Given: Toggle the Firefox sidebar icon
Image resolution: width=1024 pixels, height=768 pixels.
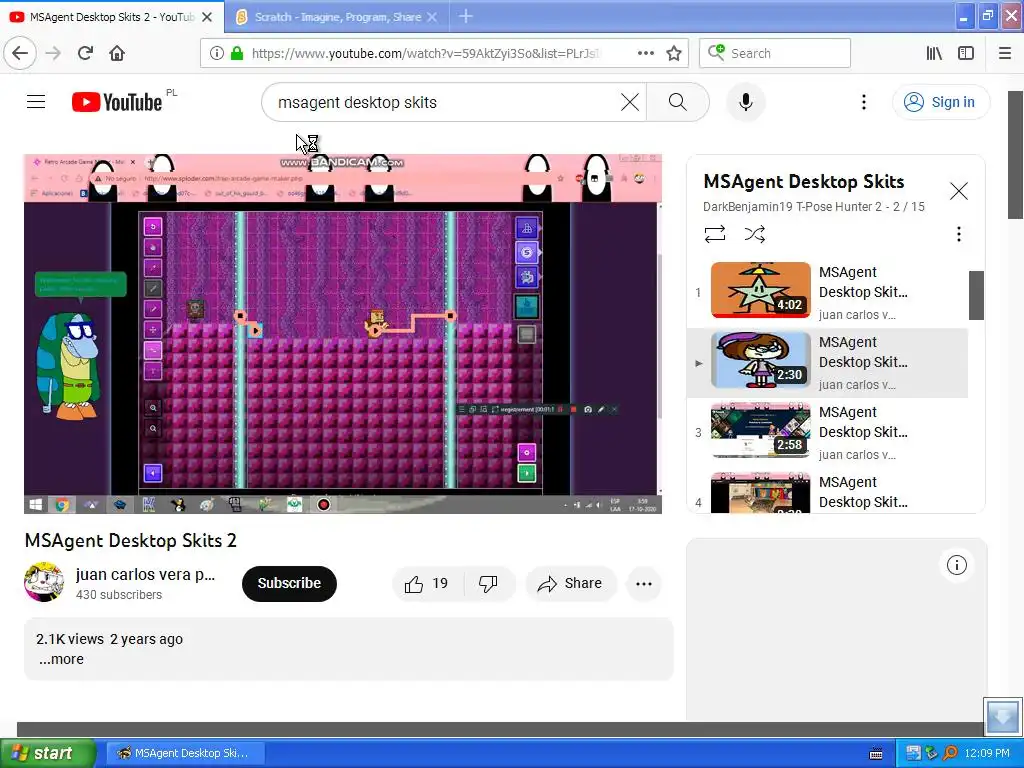Looking at the screenshot, I should (966, 53).
